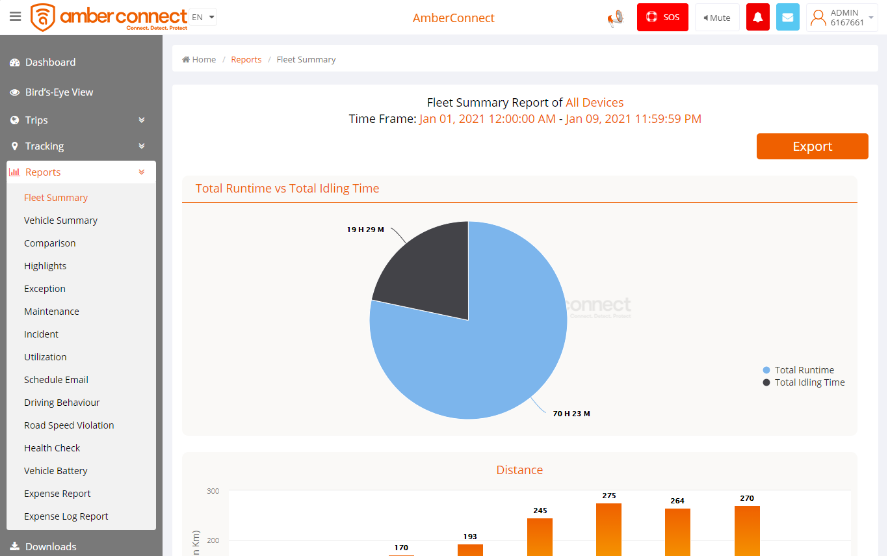Open Downloads in the sidebar
887x556 pixels.
(50, 546)
